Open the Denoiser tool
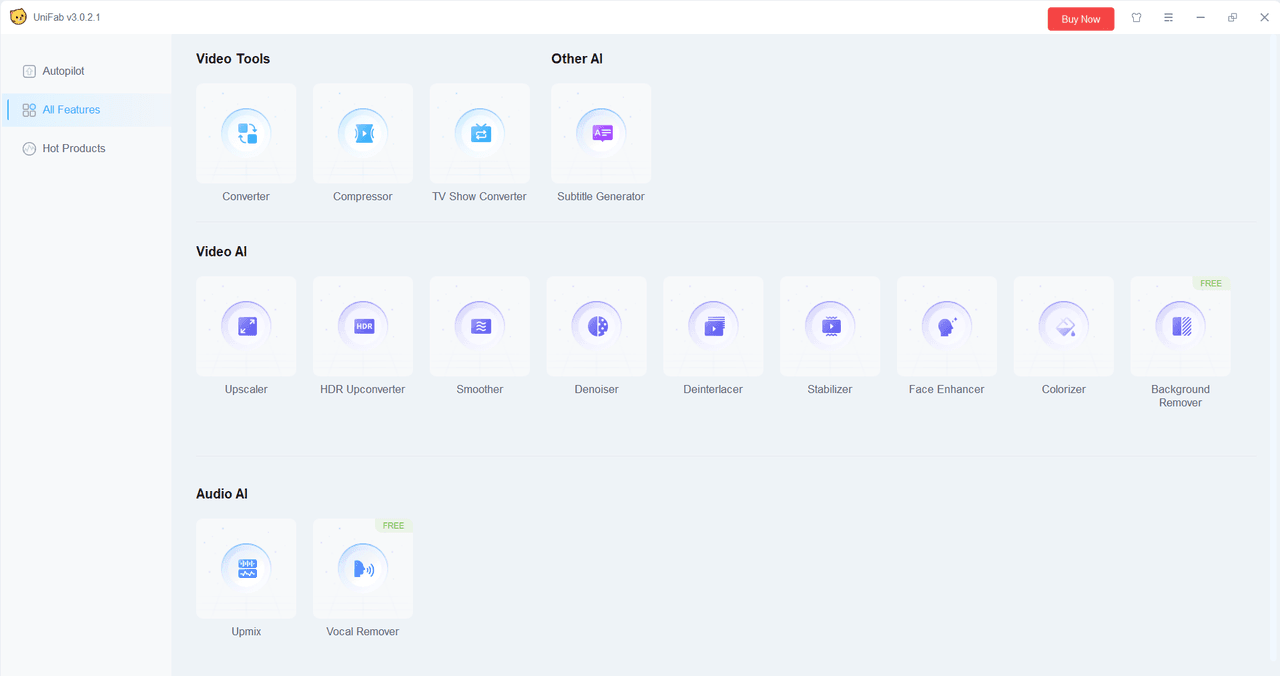 click(x=597, y=326)
